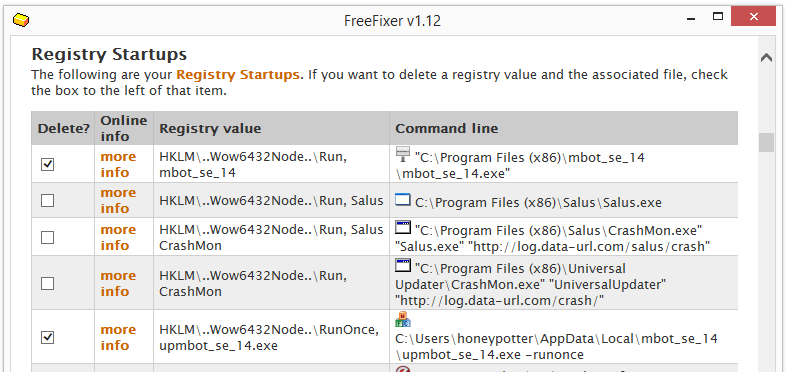This screenshot has height=372, width=788.
Task: Click registry value 'Run, CrashMon' cell
Action: 253,284
